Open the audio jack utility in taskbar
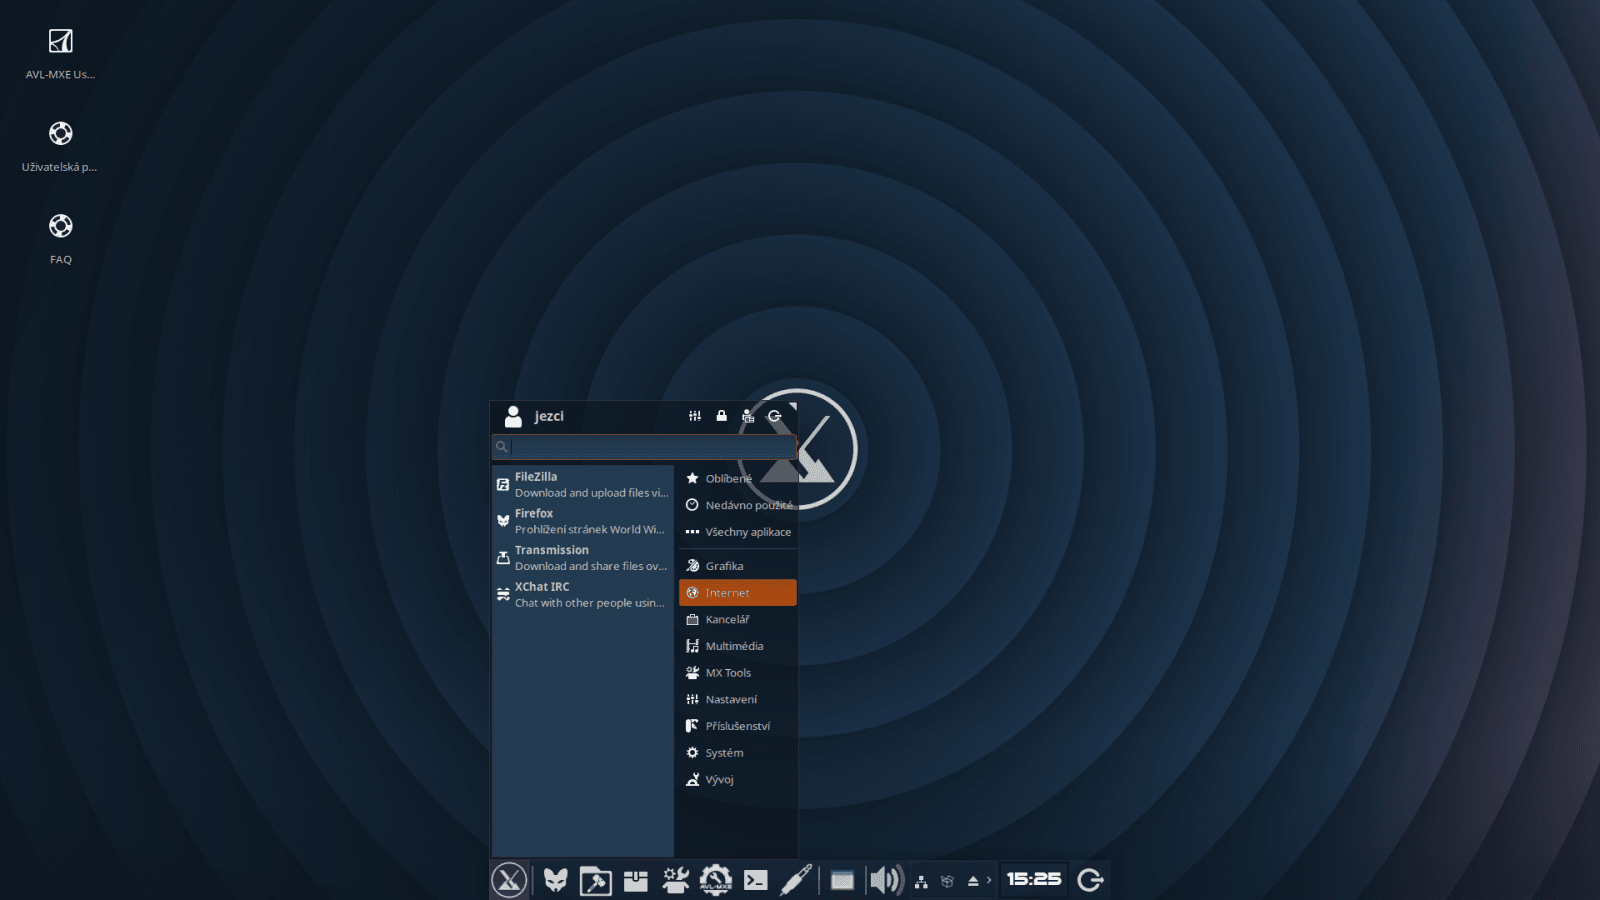Viewport: 1600px width, 900px height. point(795,880)
